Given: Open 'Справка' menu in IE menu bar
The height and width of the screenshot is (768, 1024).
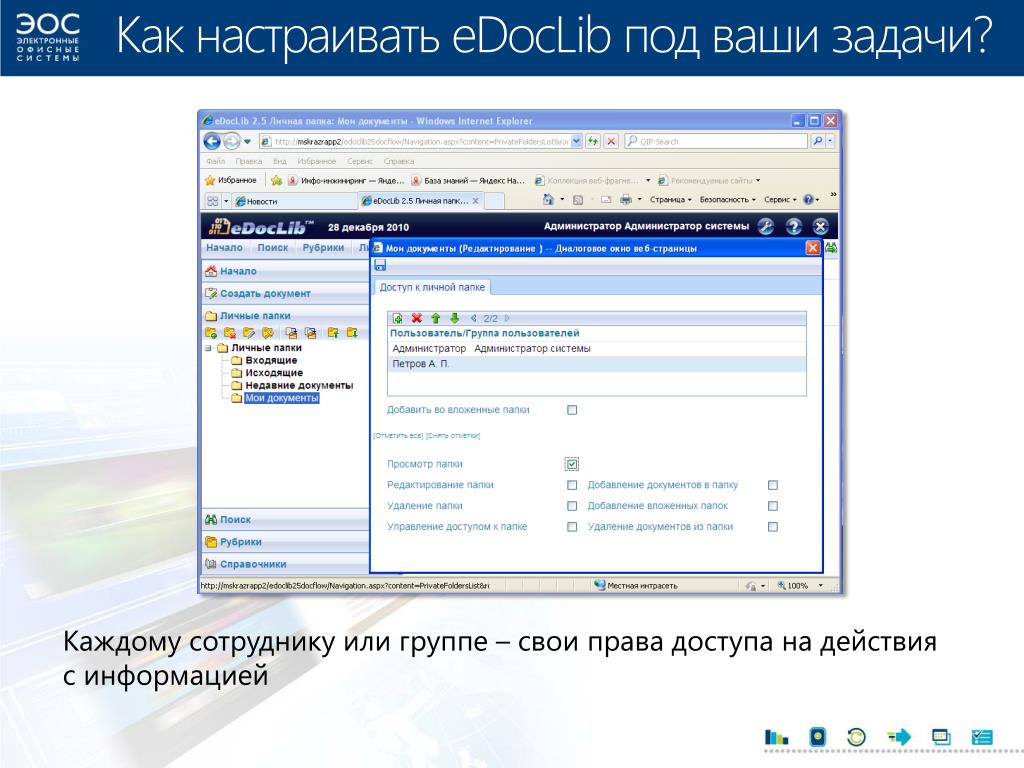Looking at the screenshot, I should pos(399,161).
